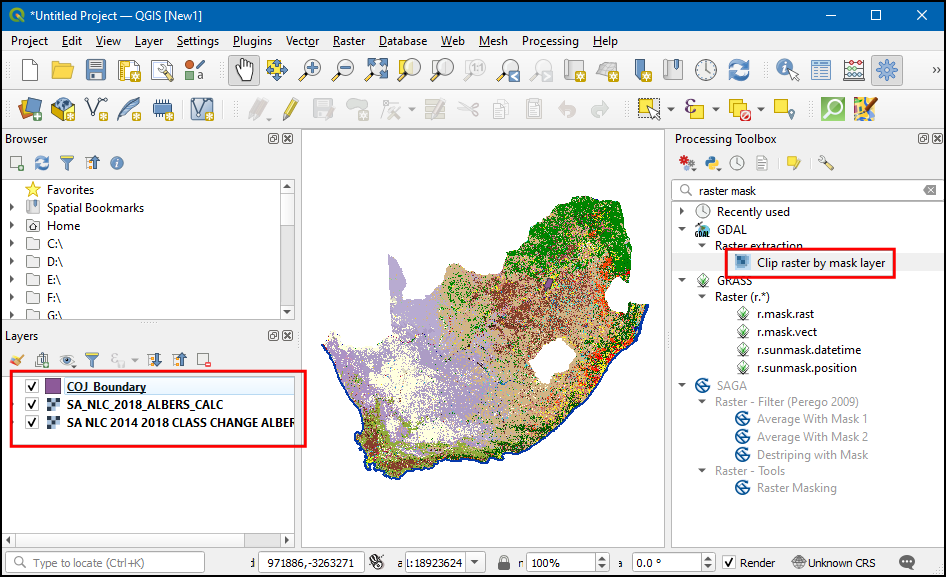Open the Processing Toolbox history clock icon

point(737,163)
